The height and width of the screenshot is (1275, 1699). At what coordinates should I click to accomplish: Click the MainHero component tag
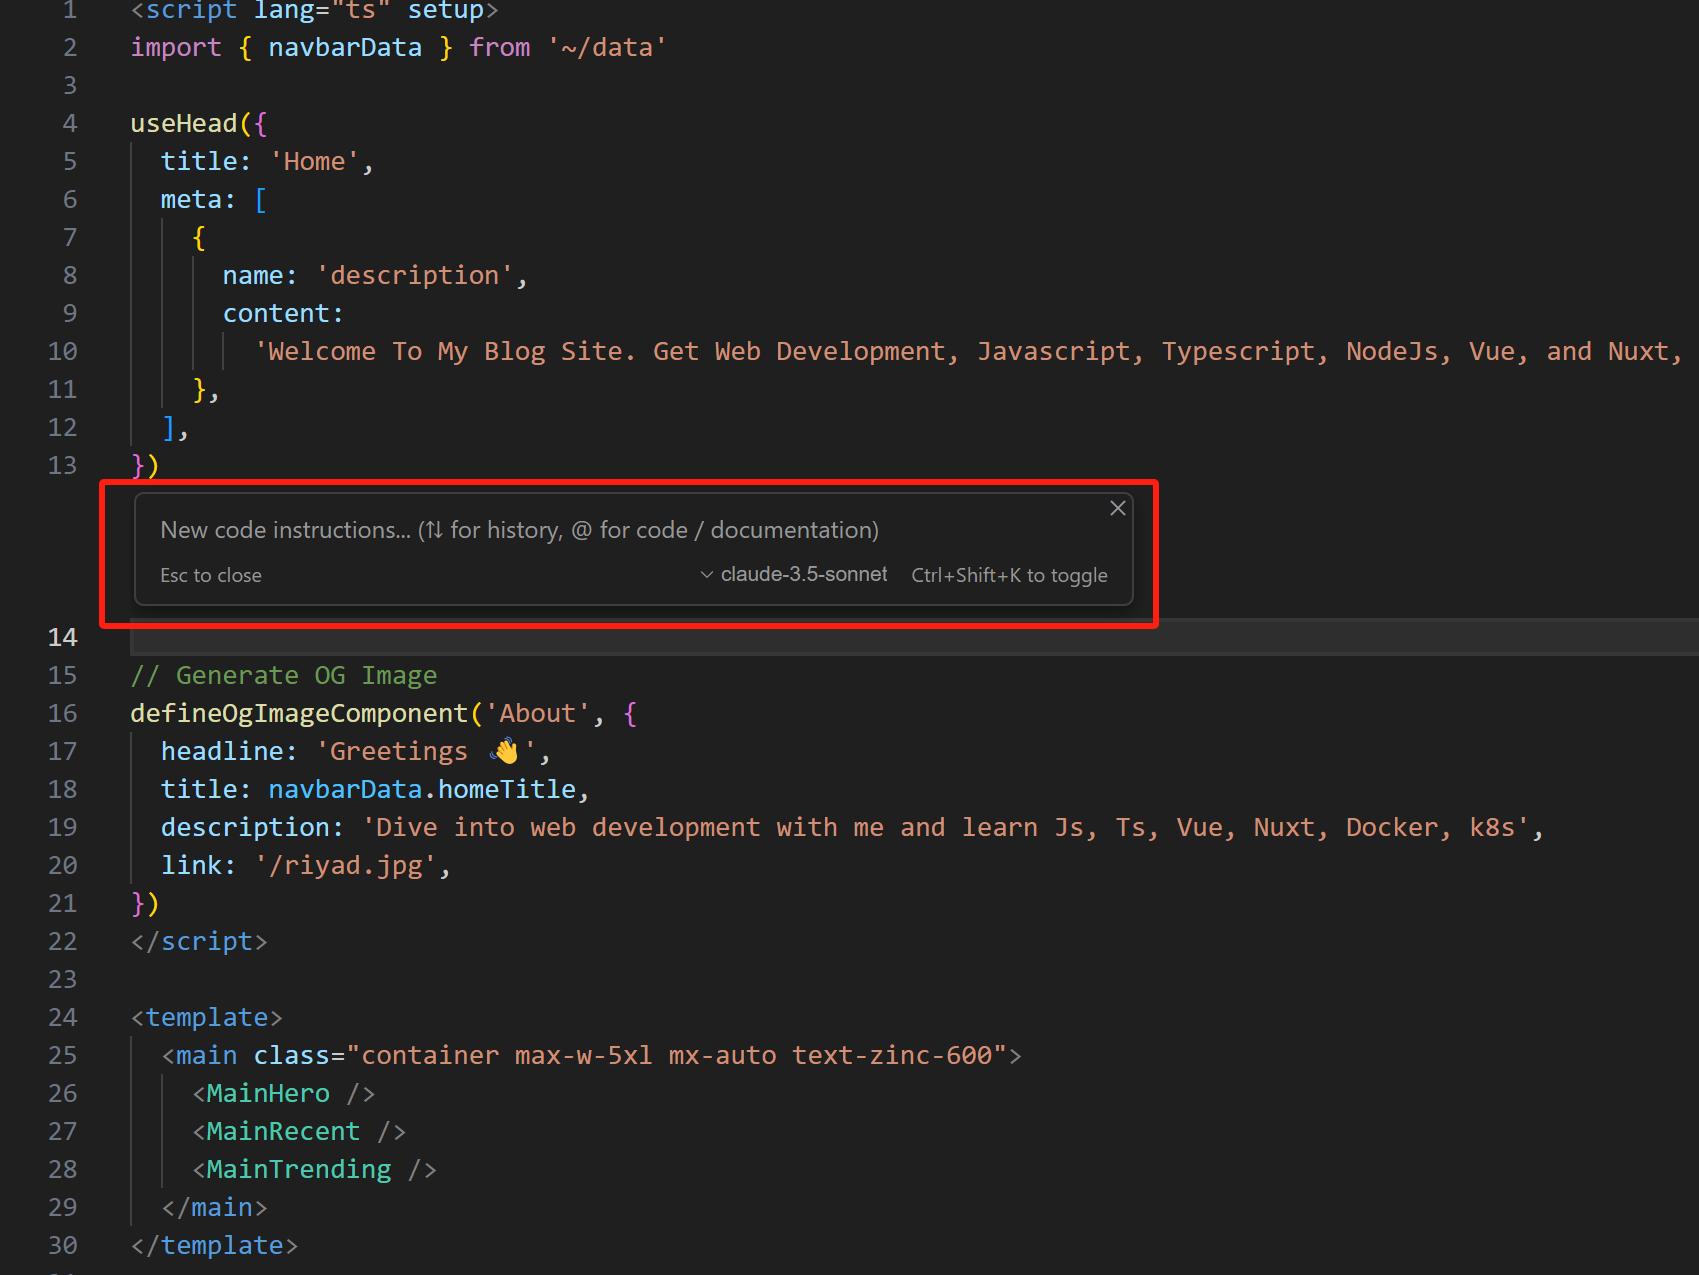[268, 1093]
